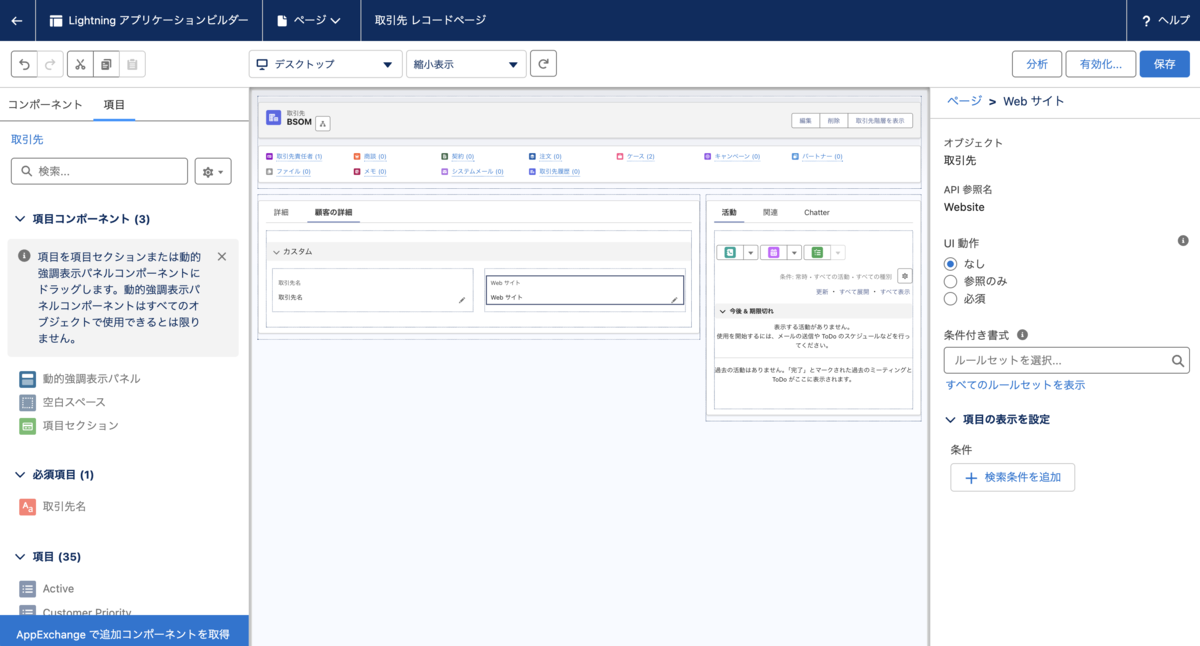Click the 分析 button
Image resolution: width=1200 pixels, height=646 pixels.
tap(1037, 64)
